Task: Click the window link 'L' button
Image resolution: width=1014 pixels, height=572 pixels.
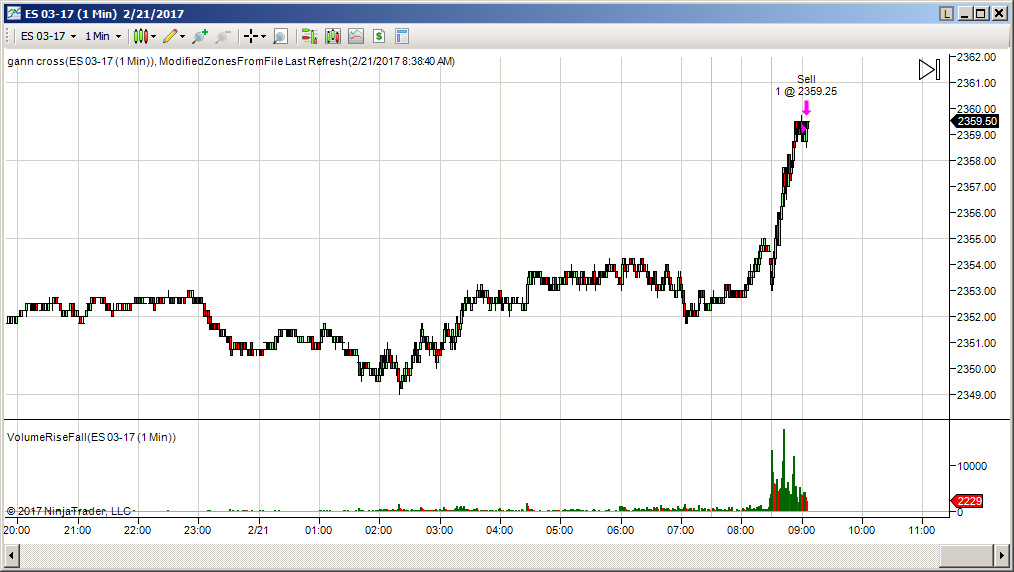Action: click(x=946, y=14)
